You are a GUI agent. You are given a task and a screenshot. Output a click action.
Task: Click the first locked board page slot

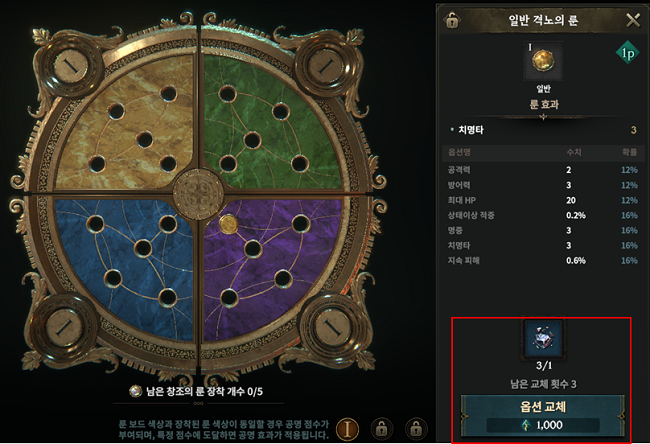pyautogui.click(x=381, y=429)
